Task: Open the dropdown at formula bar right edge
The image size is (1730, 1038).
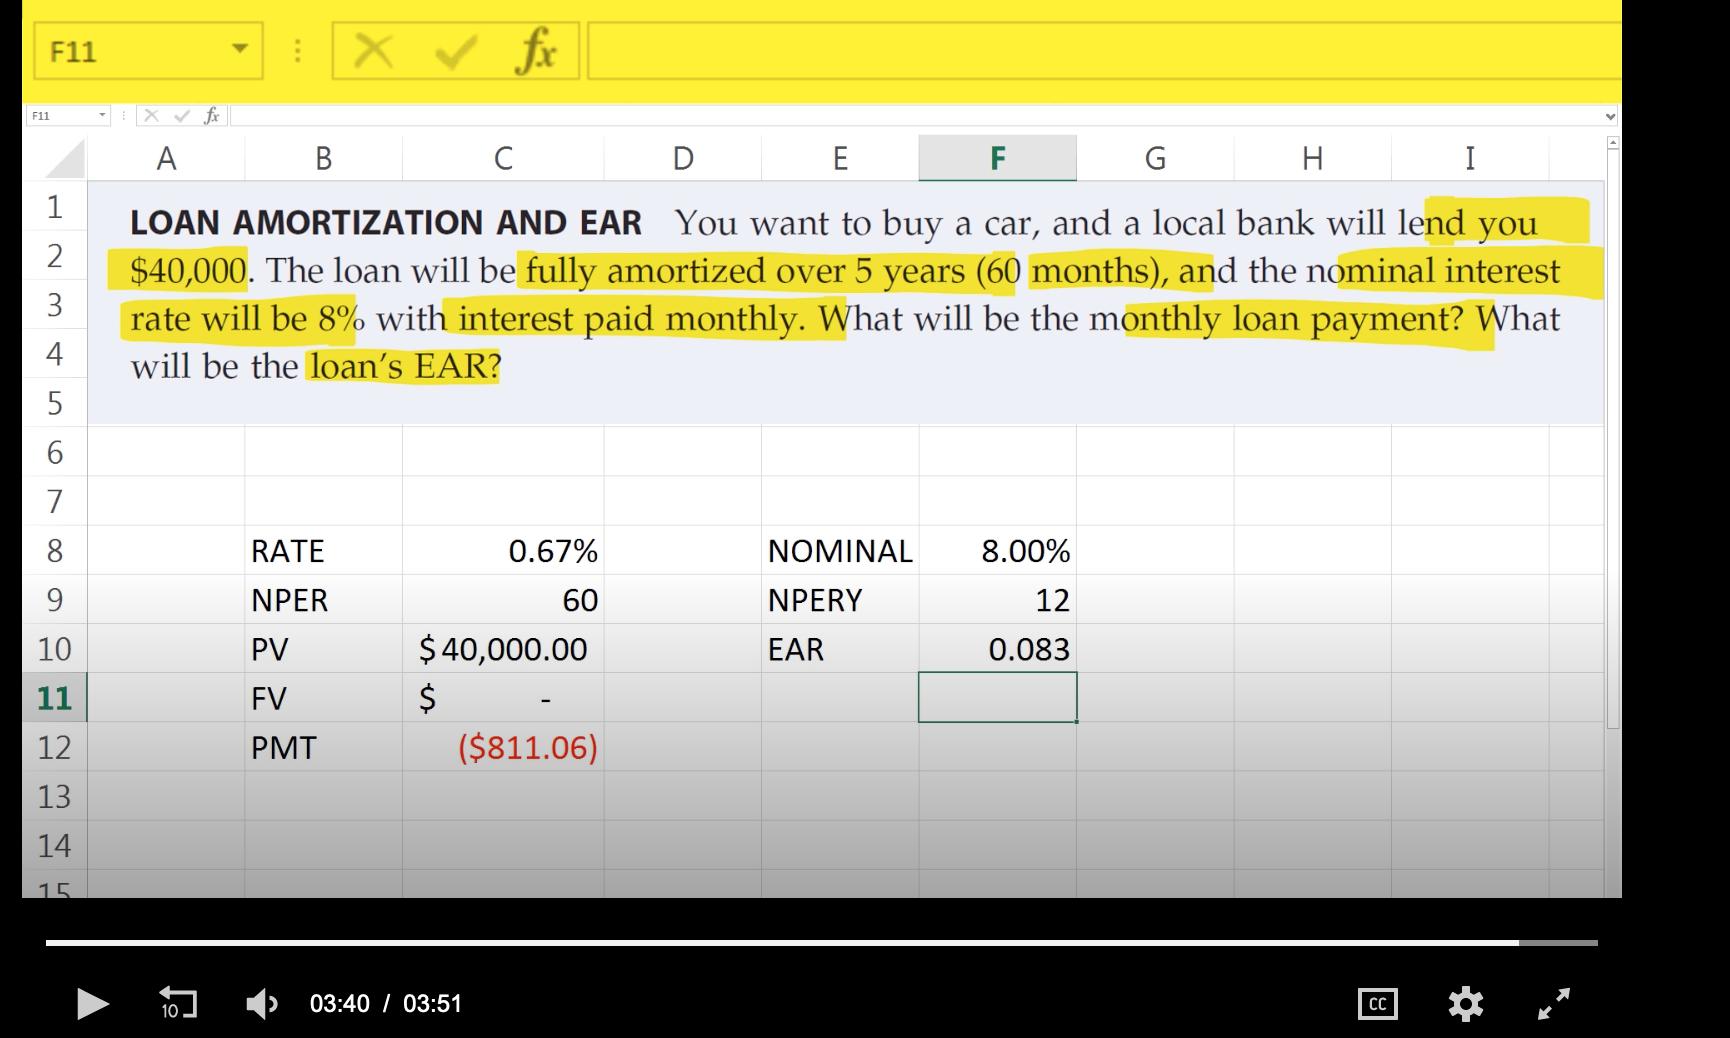Action: pyautogui.click(x=1612, y=115)
